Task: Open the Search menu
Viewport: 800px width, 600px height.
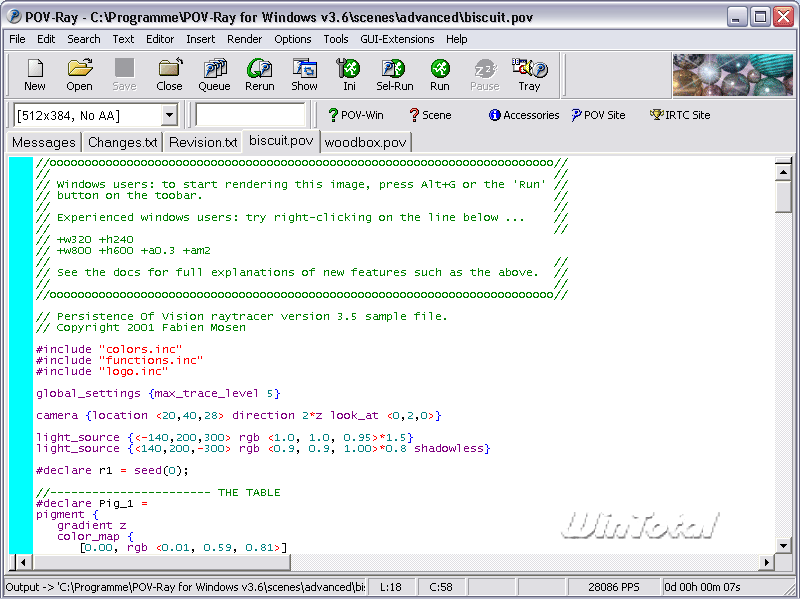Action: pyautogui.click(x=84, y=39)
